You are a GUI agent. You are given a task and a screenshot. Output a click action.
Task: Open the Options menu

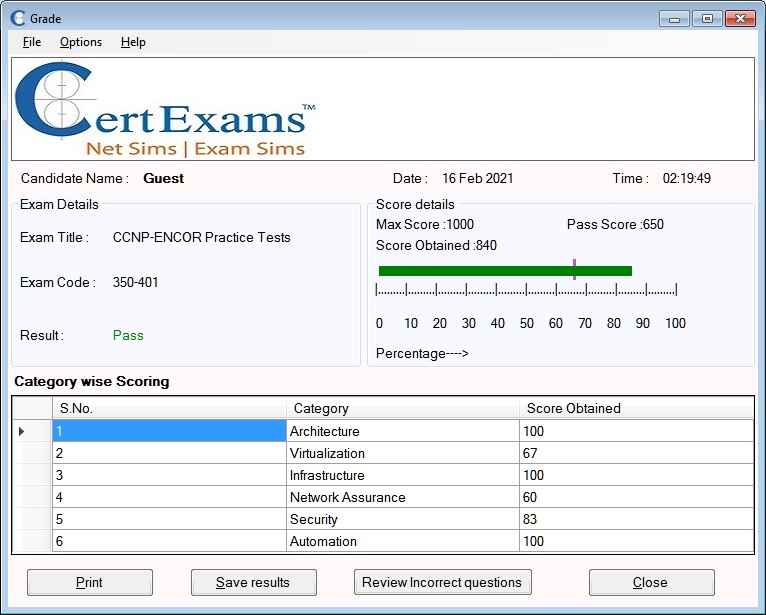click(x=81, y=42)
